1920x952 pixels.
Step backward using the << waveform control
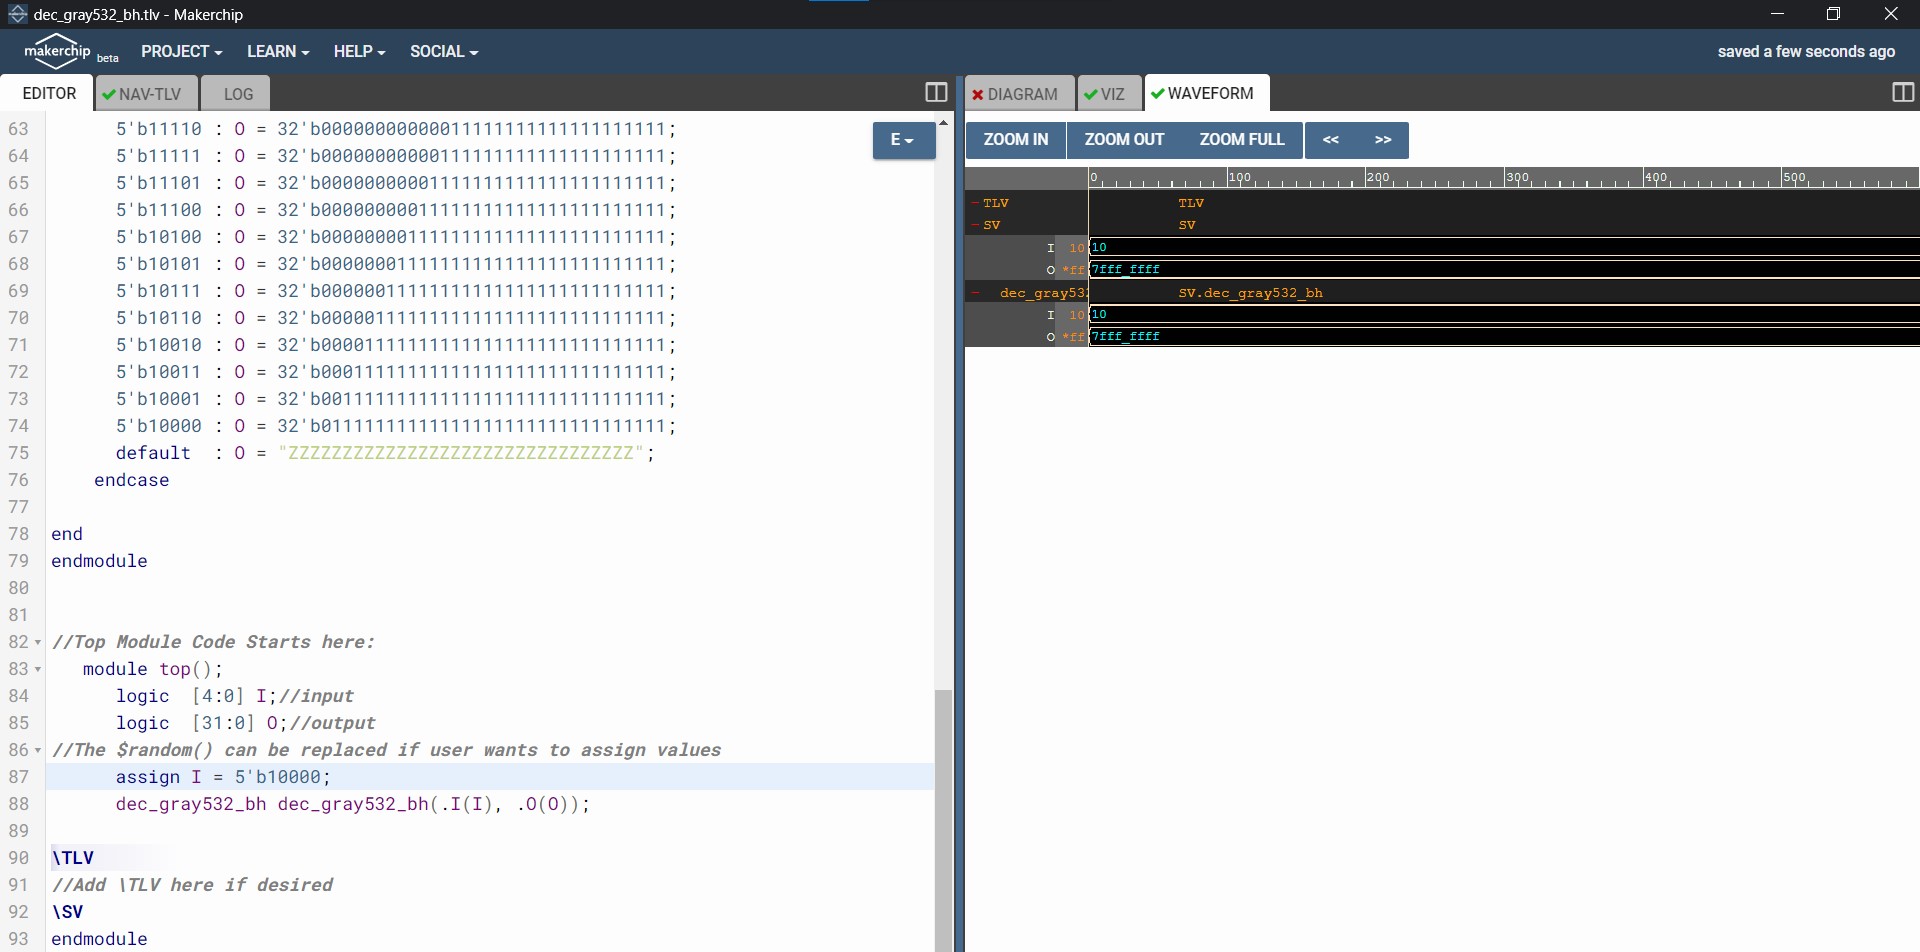click(1331, 140)
